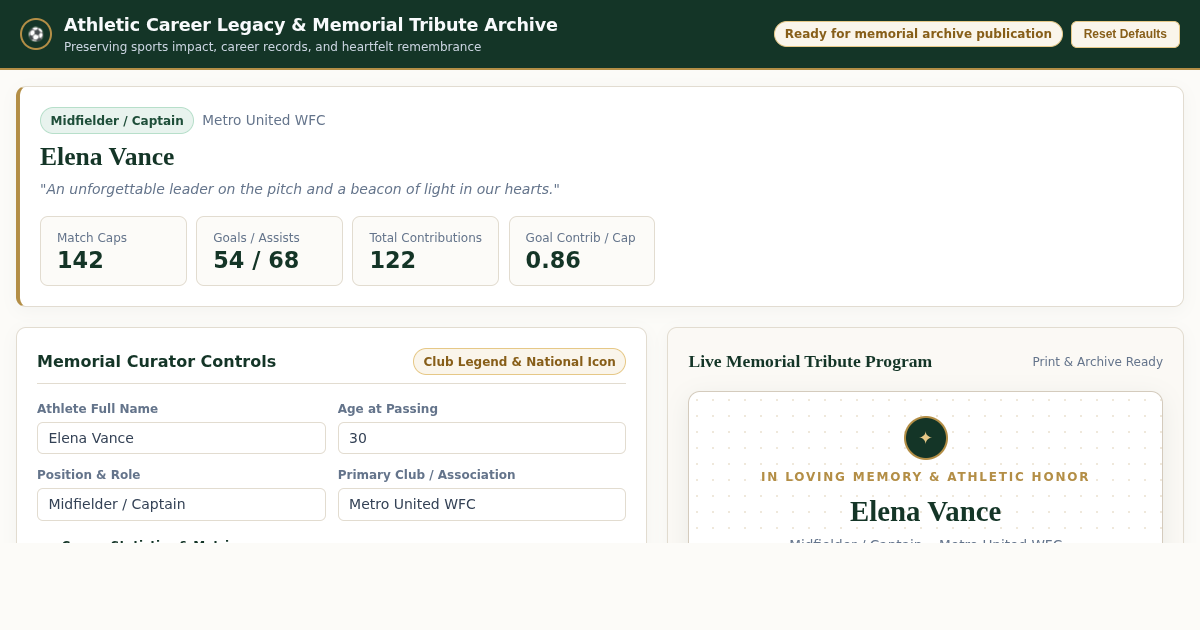Click the Elena Vance profile heading
Image resolution: width=1200 pixels, height=630 pixels.
tap(107, 157)
